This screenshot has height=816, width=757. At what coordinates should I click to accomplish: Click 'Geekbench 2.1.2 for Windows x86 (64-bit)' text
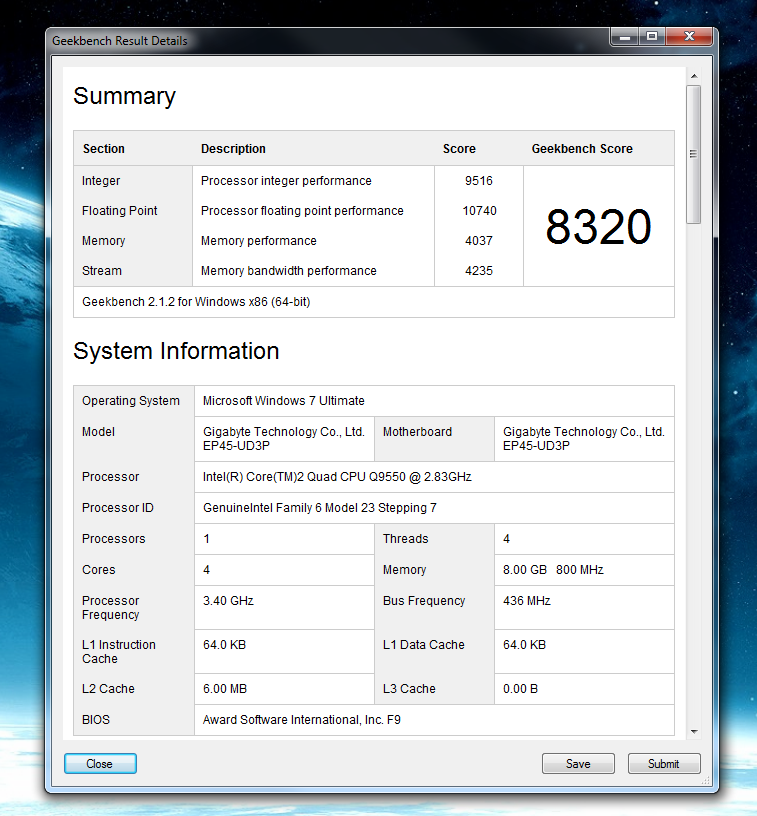tap(196, 302)
